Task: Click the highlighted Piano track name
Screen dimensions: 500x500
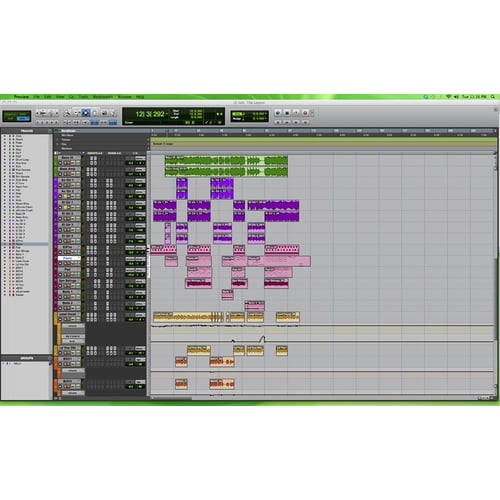Action: coord(68,258)
